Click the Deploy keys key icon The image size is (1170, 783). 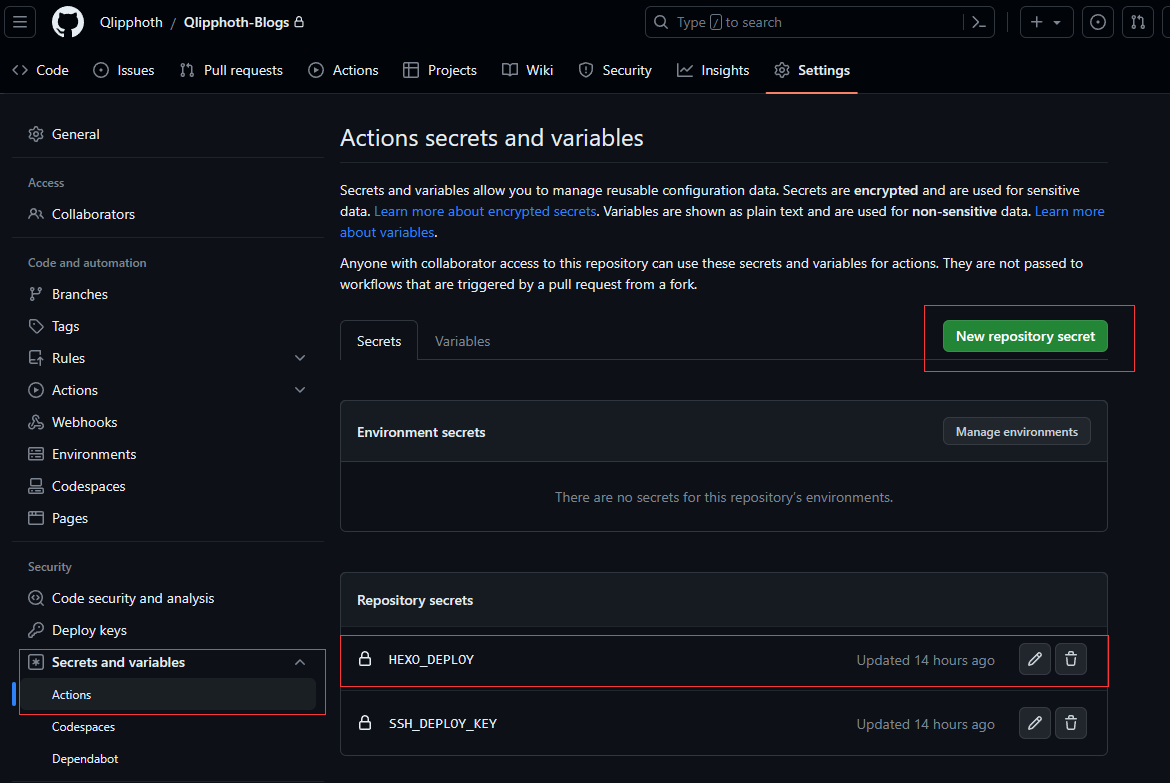point(36,631)
